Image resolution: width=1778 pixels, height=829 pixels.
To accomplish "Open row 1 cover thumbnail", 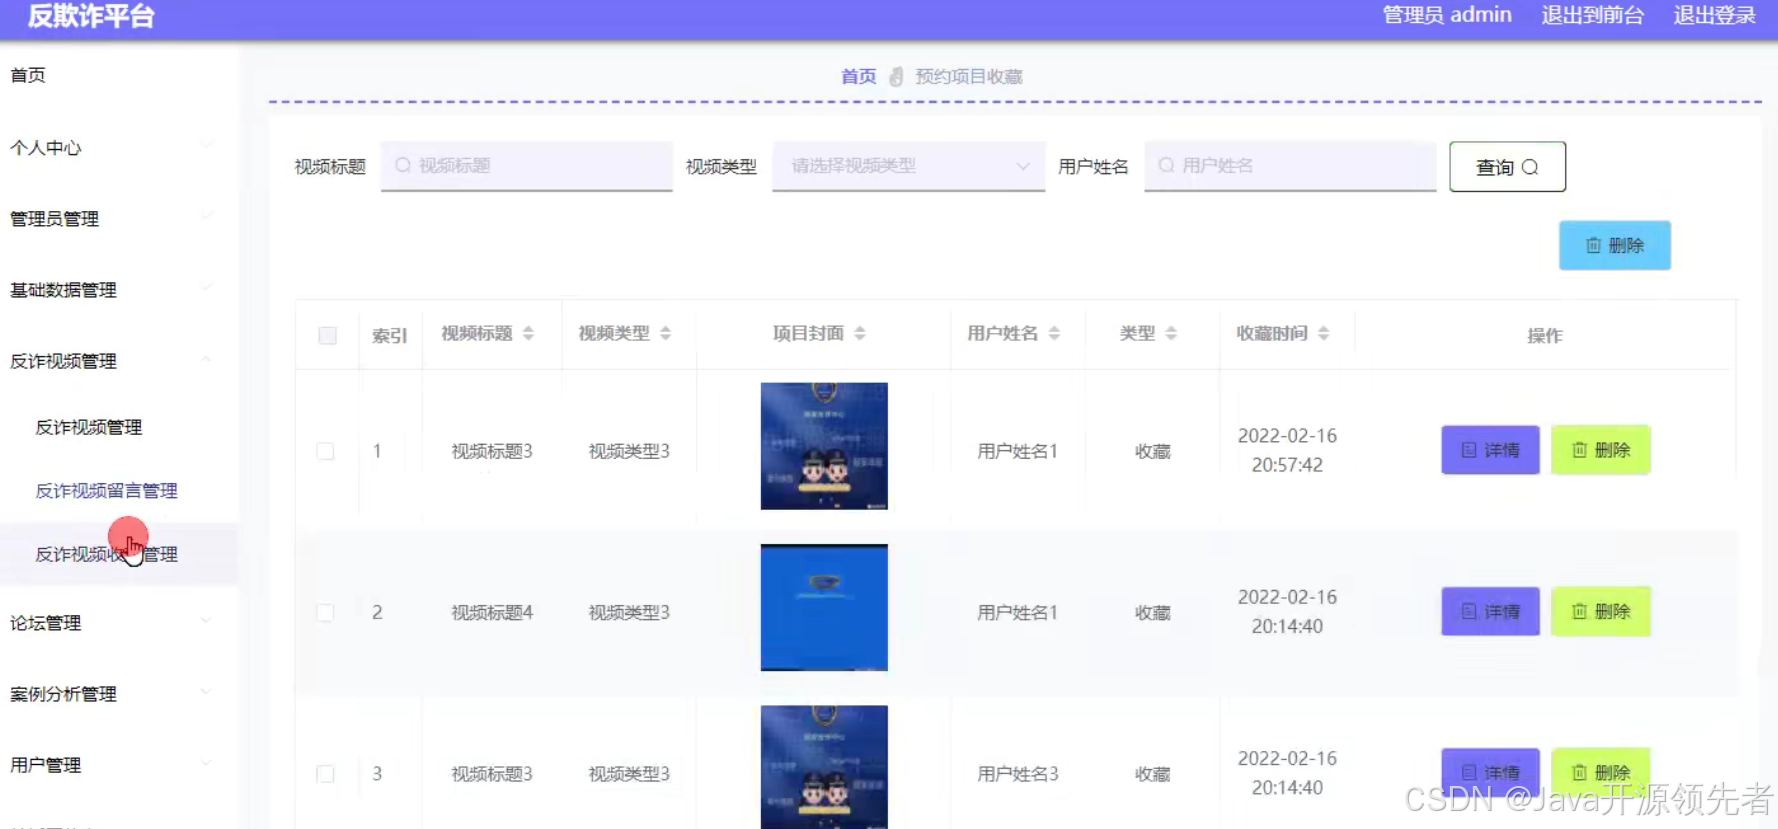I will tap(824, 446).
